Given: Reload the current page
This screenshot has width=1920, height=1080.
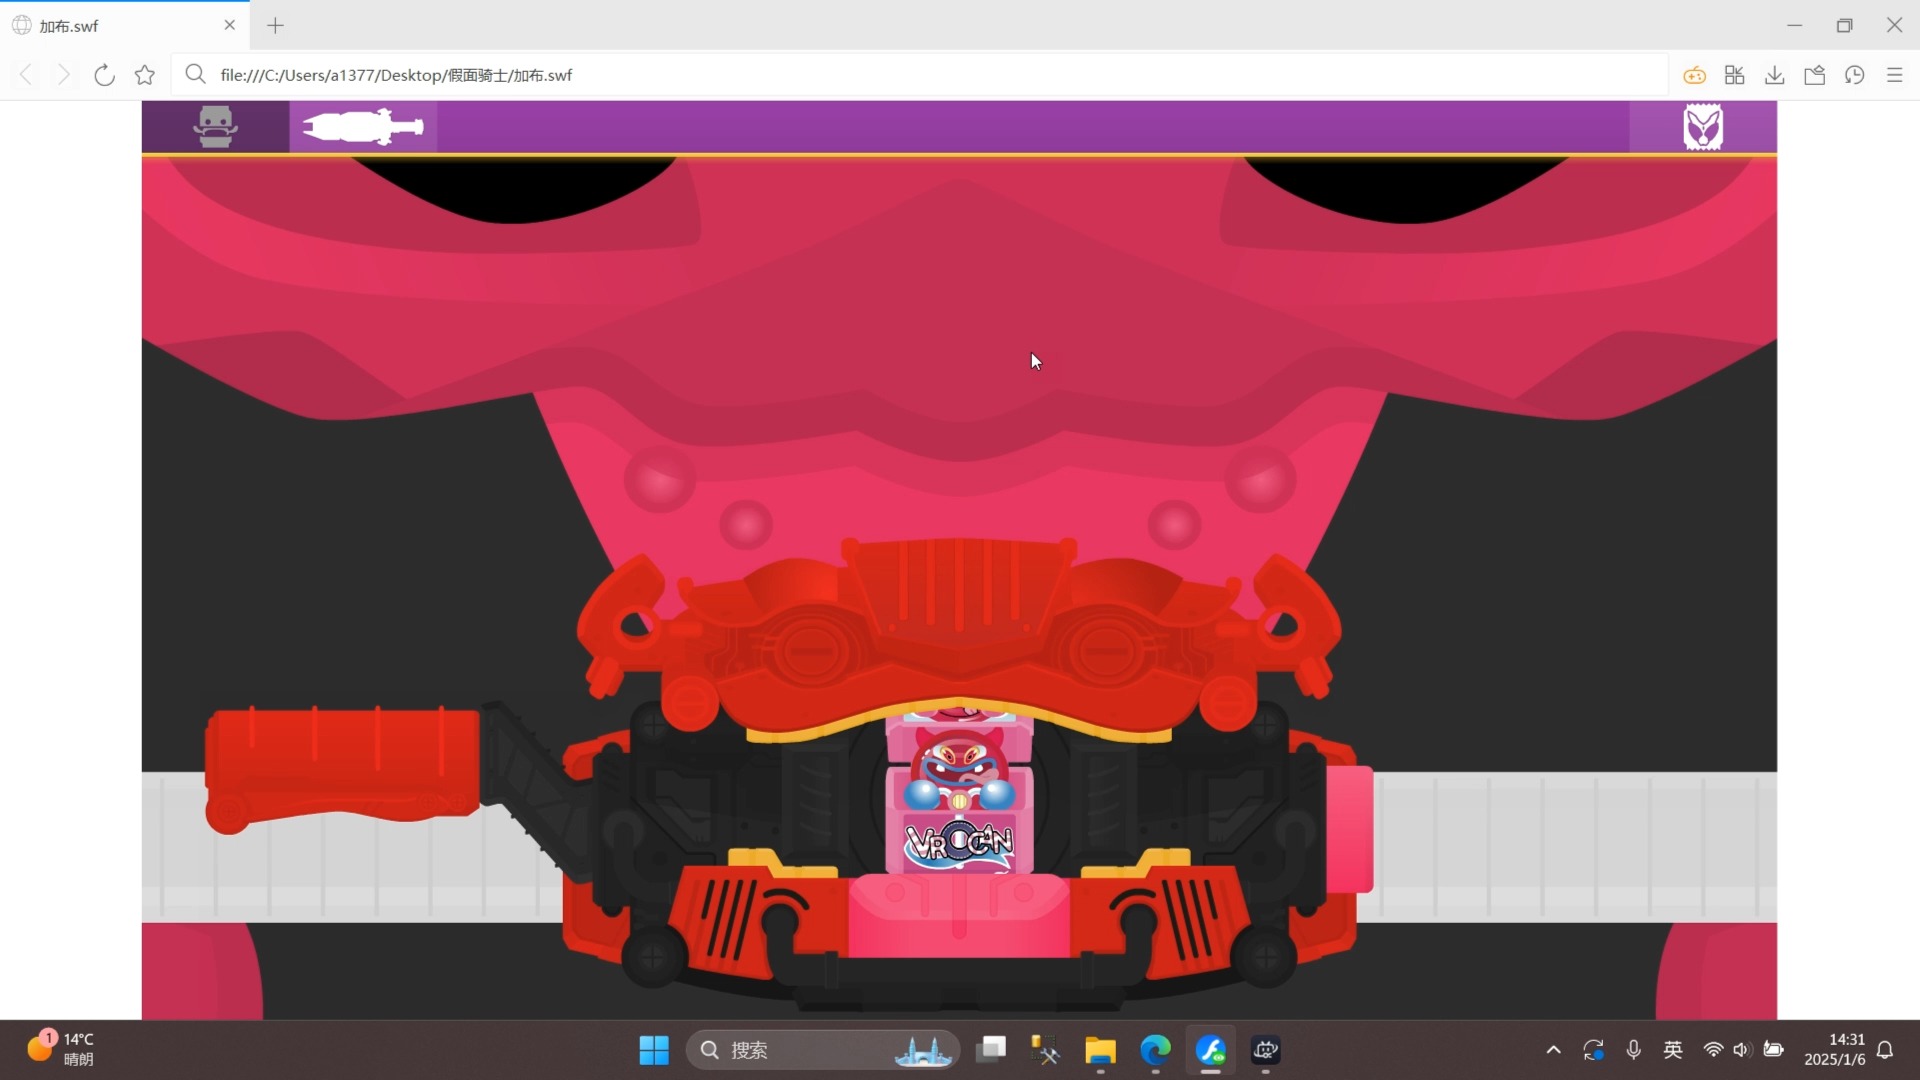Looking at the screenshot, I should click(104, 75).
